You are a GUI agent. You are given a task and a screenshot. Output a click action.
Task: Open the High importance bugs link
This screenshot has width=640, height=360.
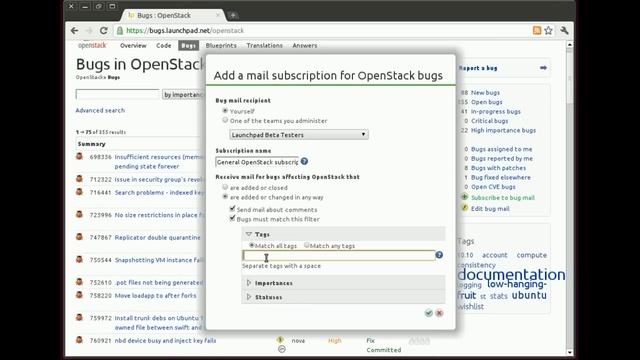pyautogui.click(x=503, y=130)
